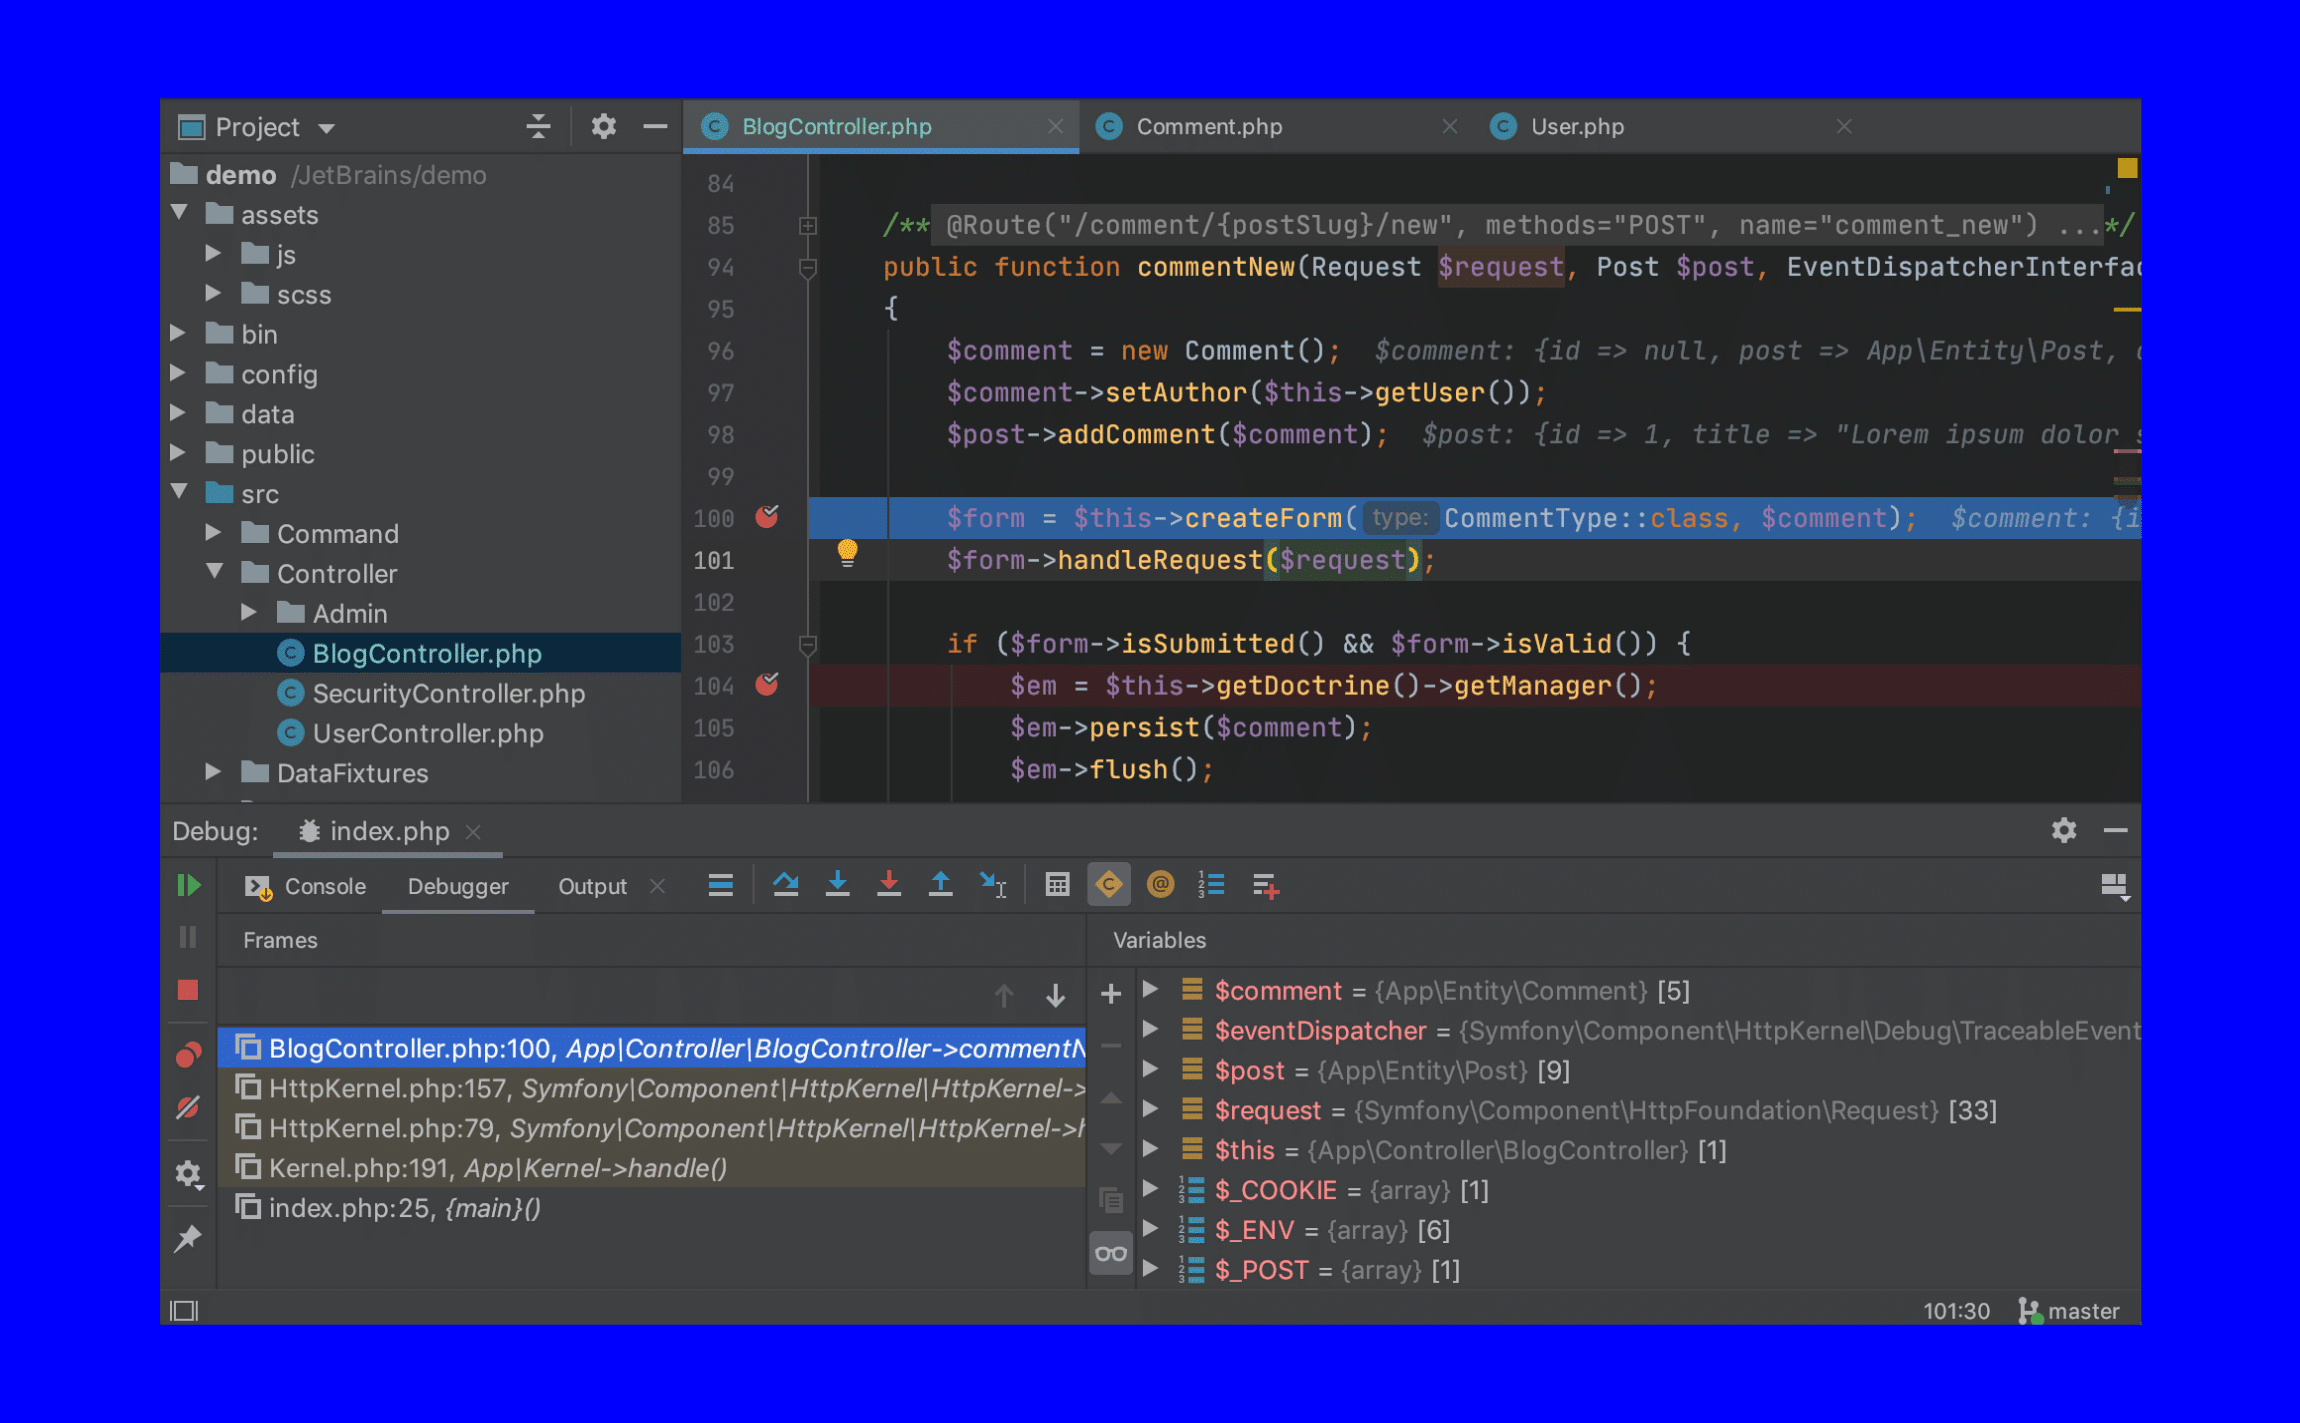
Task: Toggle Mute Breakpoints in the debug sidebar
Action: pos(188,1107)
